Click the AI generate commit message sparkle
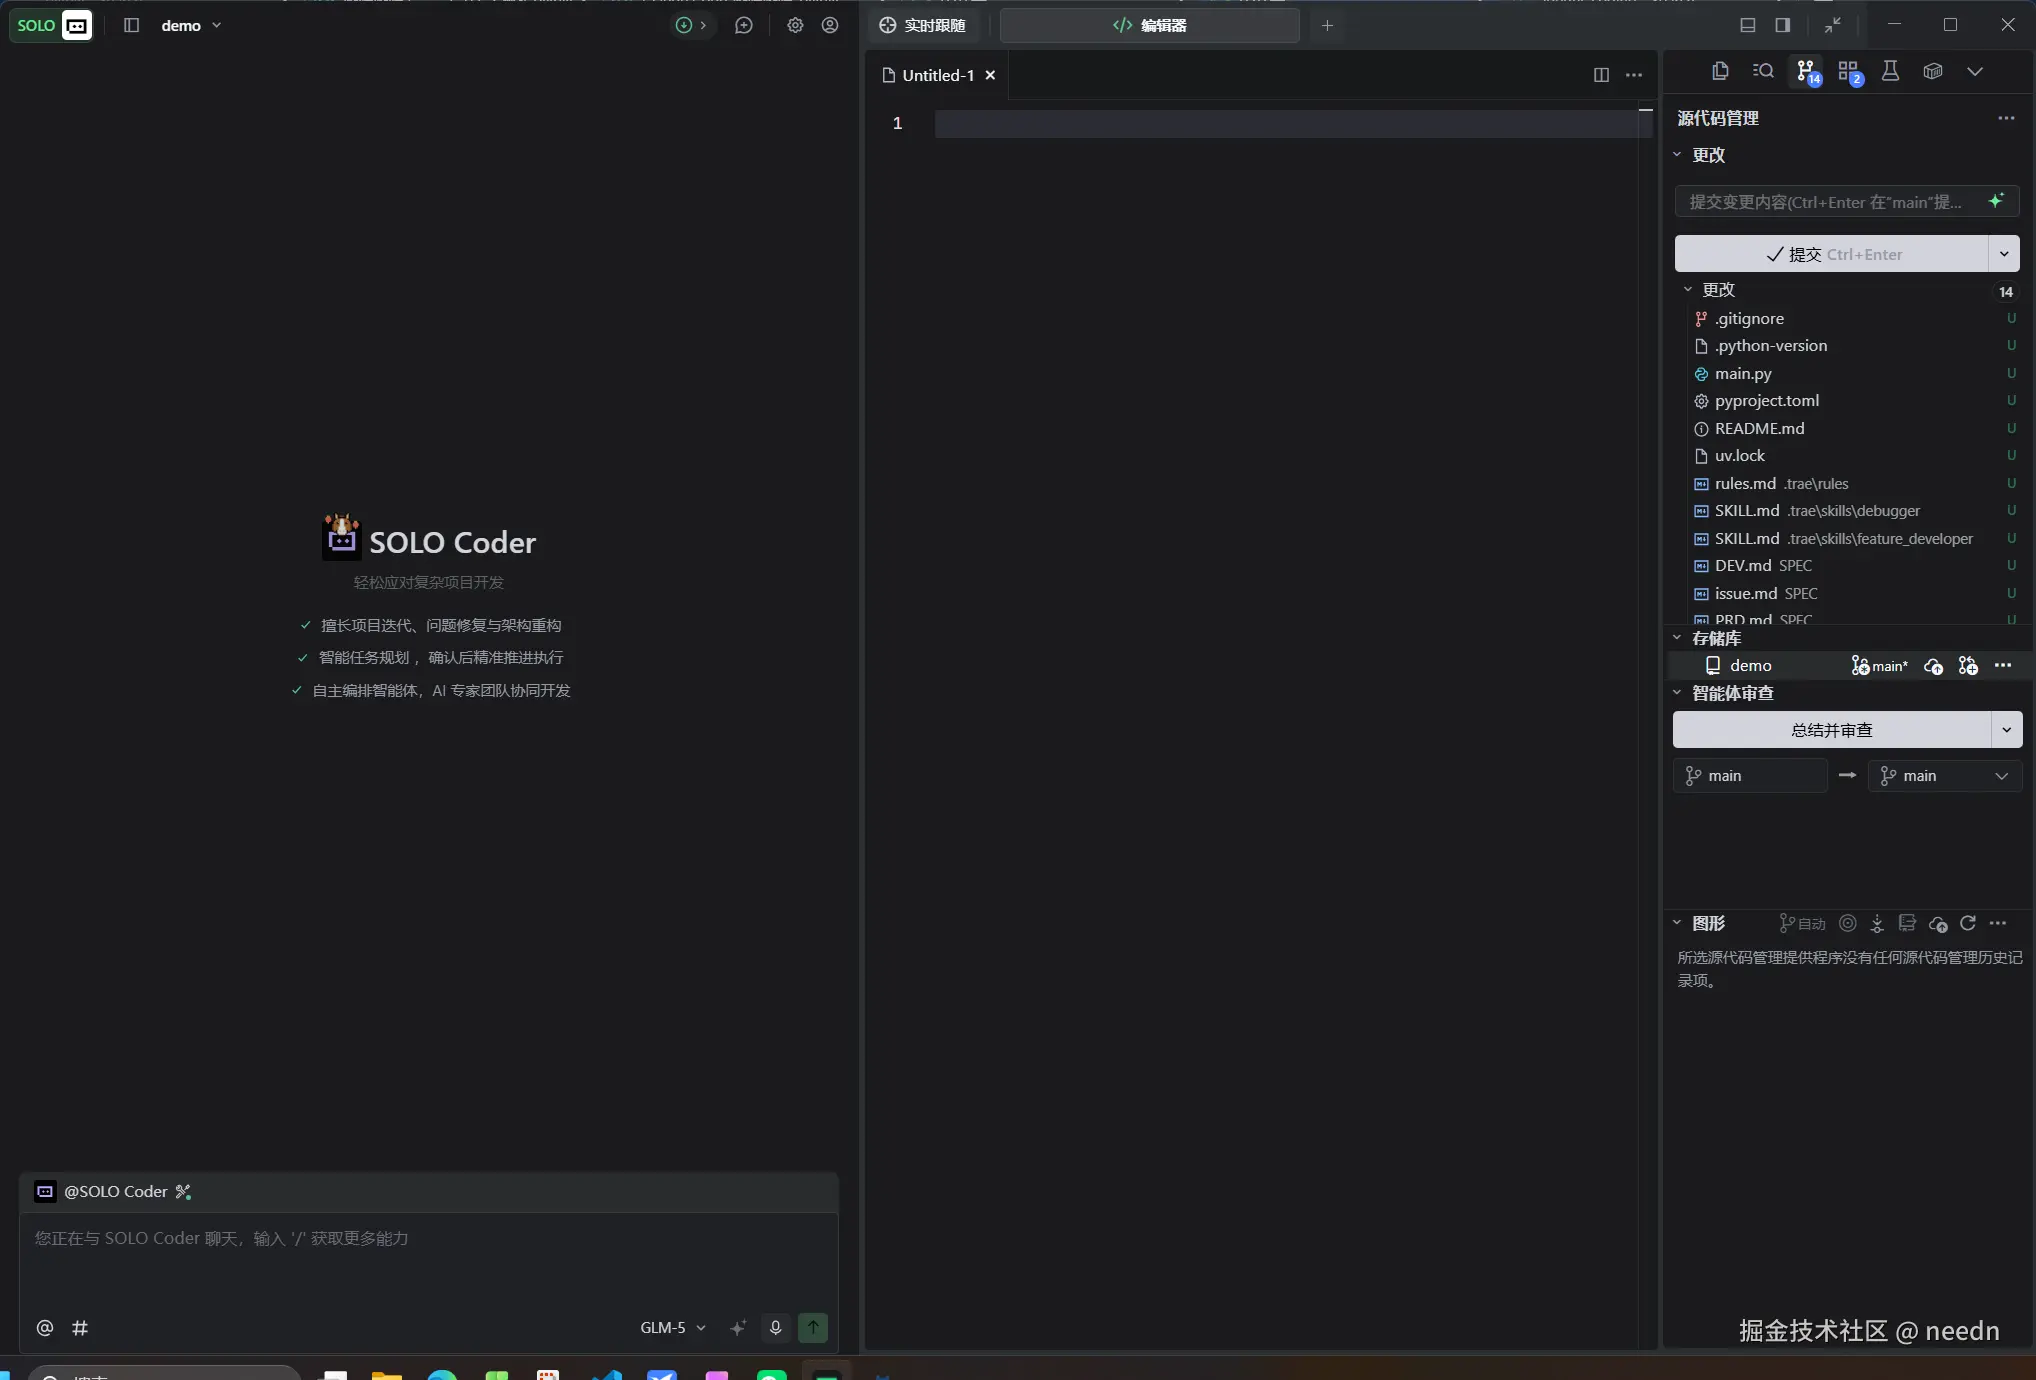This screenshot has height=1380, width=2036. pyautogui.click(x=1996, y=201)
